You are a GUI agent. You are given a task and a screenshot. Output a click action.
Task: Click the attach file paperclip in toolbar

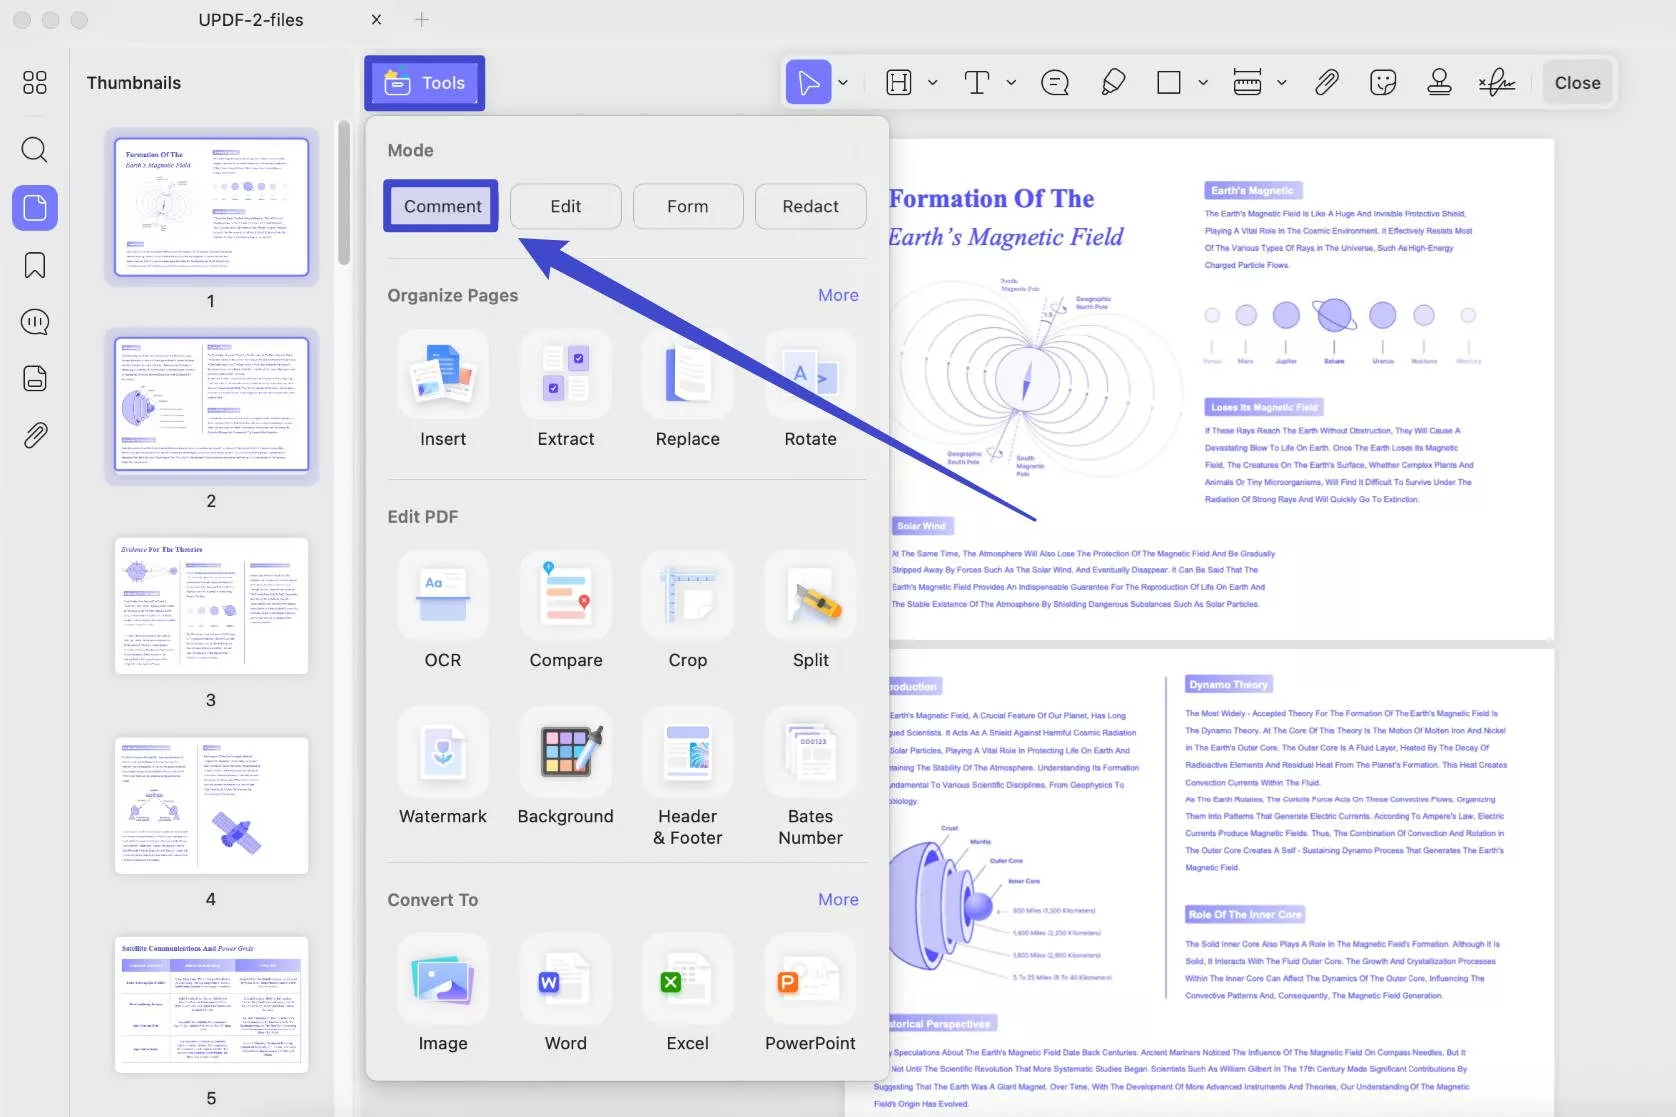coord(1327,82)
